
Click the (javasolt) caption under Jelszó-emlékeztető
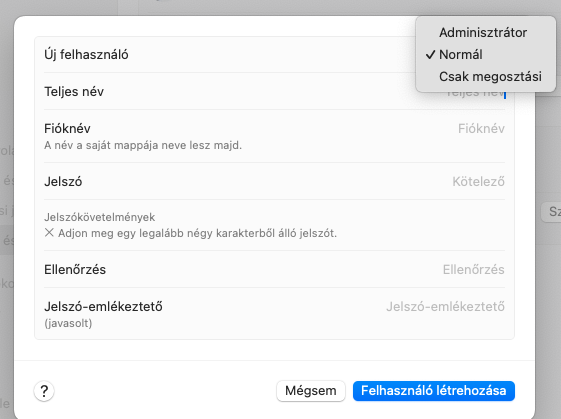68,323
